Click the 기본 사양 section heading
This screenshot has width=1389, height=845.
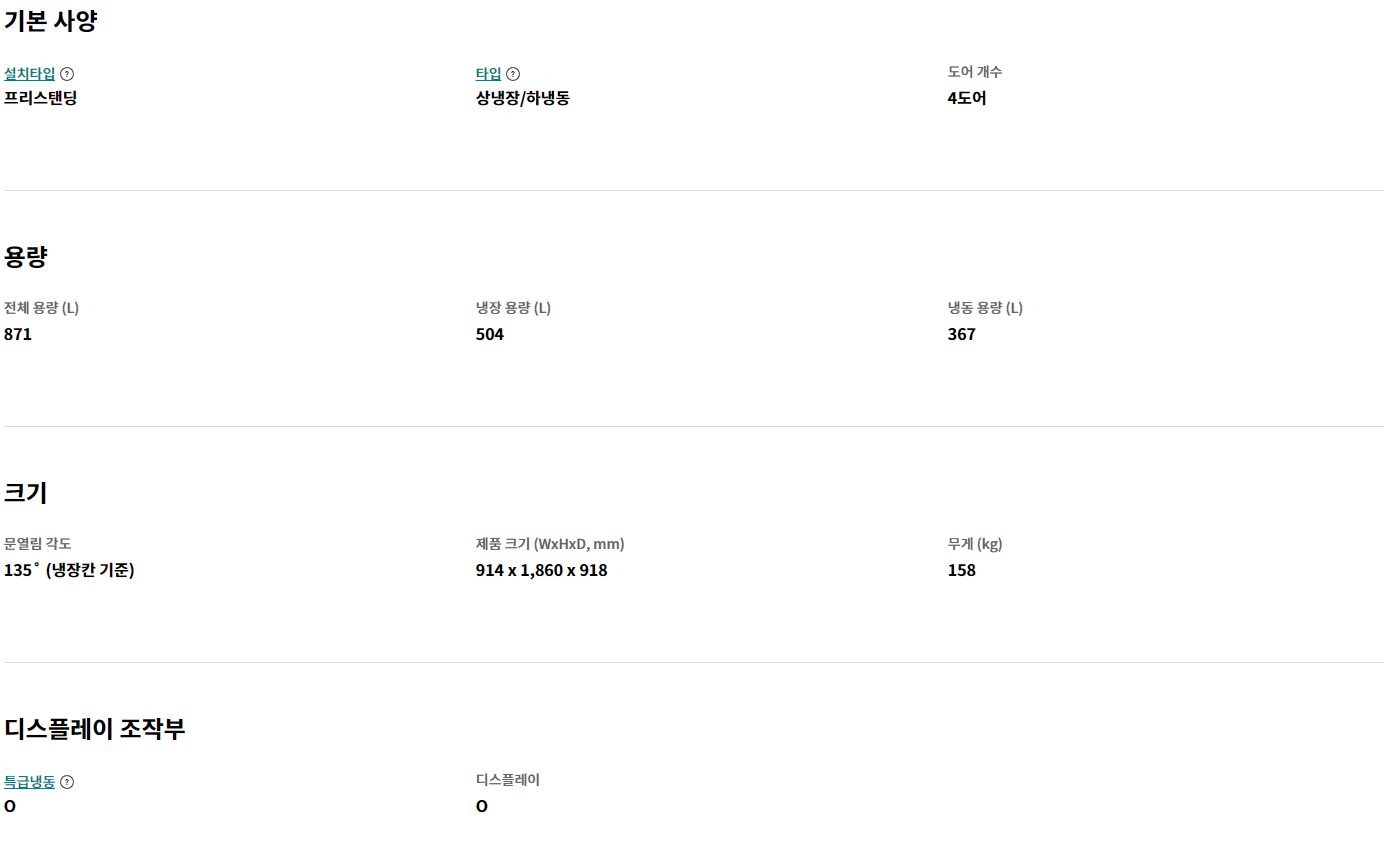(51, 21)
